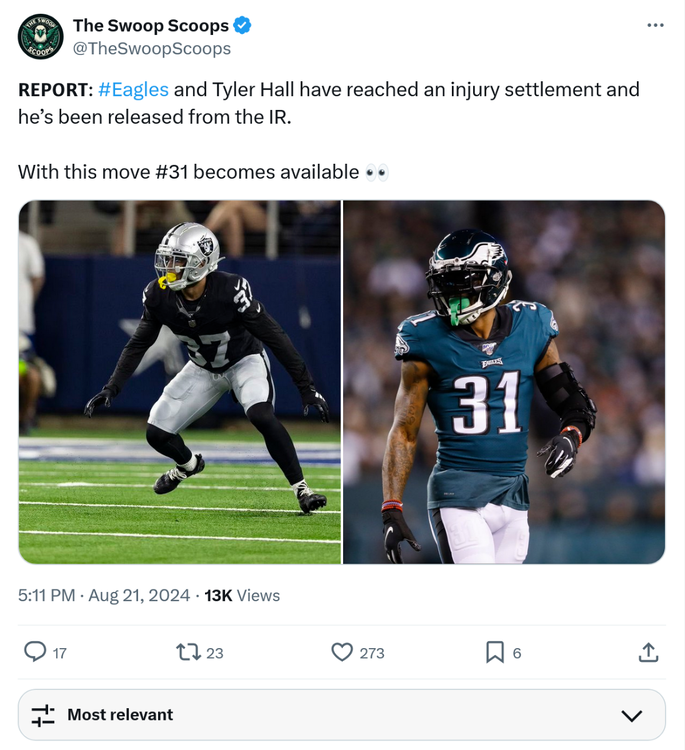The image size is (685, 750).
Task: Open the 5:11 PM Aug 21, 2024 timestamp
Action: click(104, 596)
